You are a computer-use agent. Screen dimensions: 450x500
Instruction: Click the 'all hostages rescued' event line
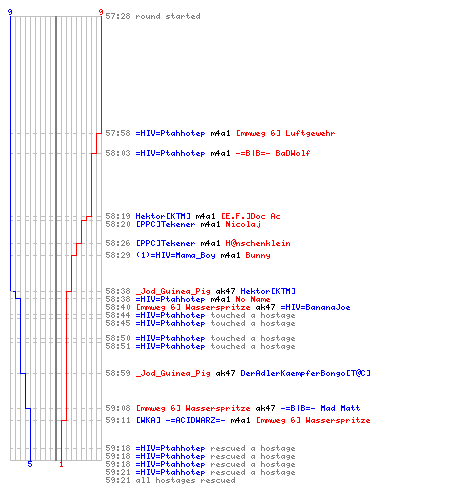(170, 480)
